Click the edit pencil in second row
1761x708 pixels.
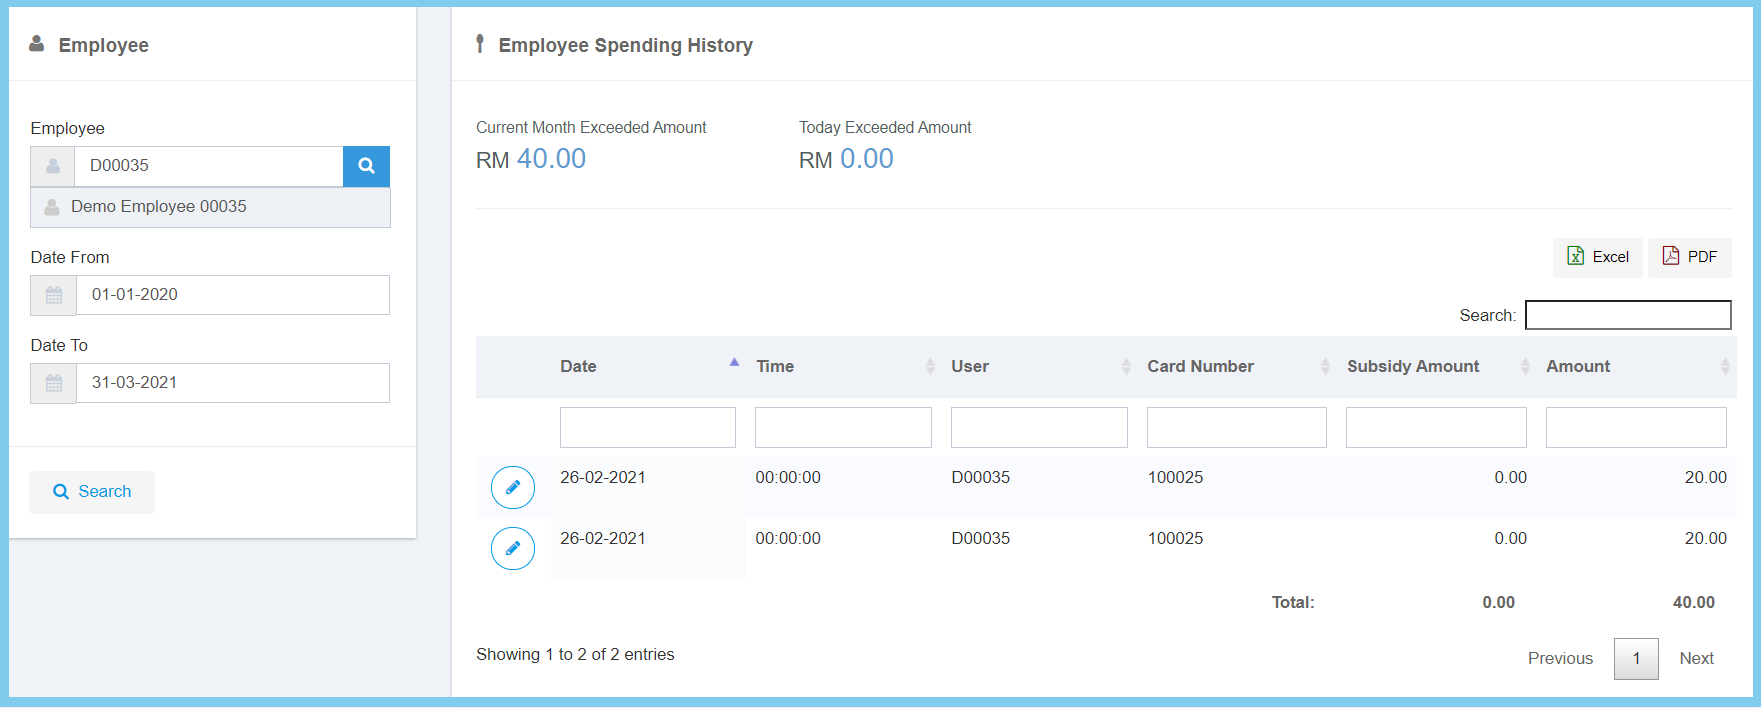pos(513,549)
